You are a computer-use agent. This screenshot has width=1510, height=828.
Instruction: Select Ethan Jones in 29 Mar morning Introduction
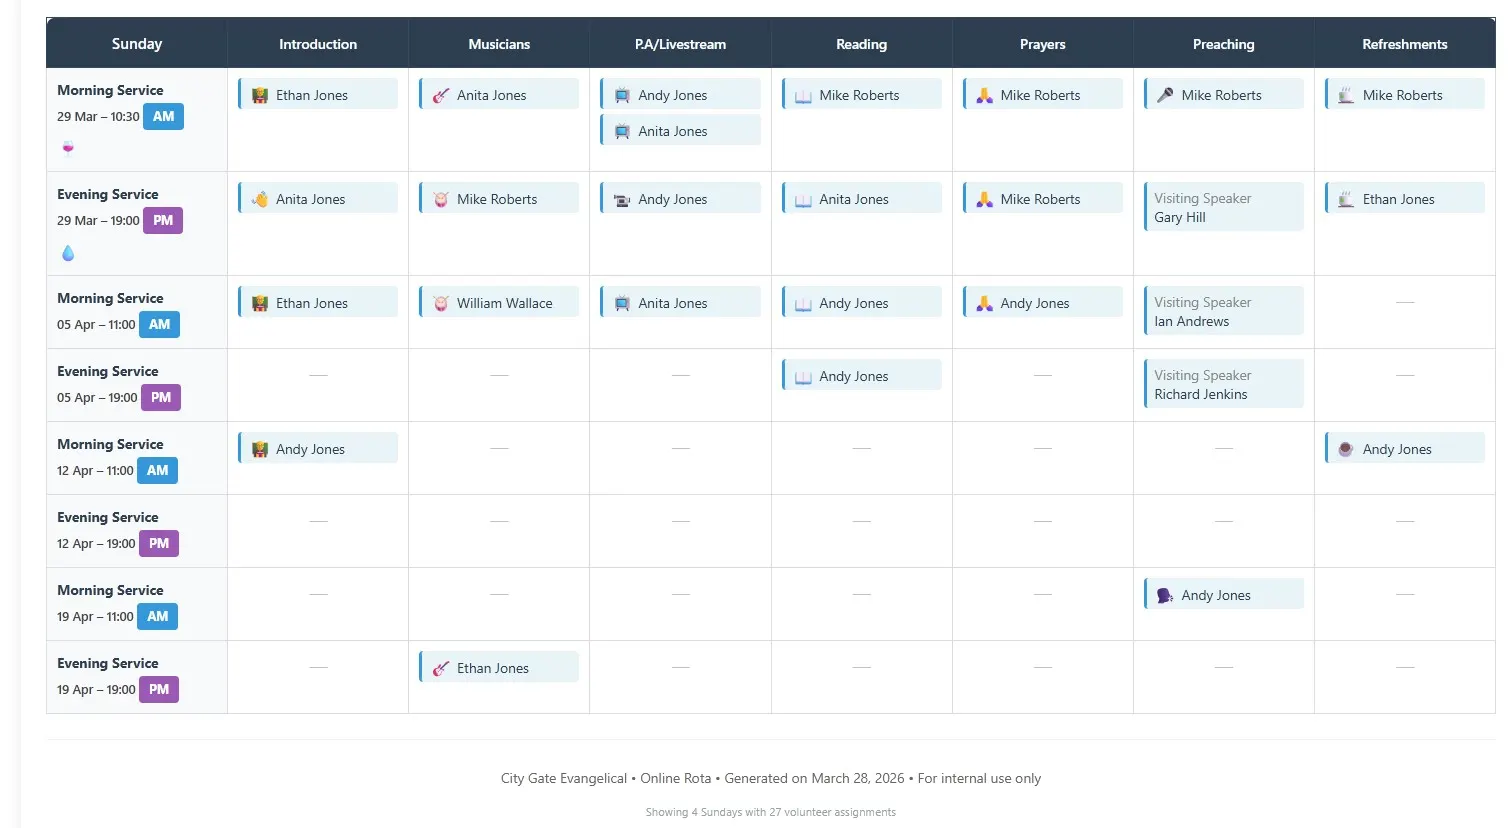[318, 95]
